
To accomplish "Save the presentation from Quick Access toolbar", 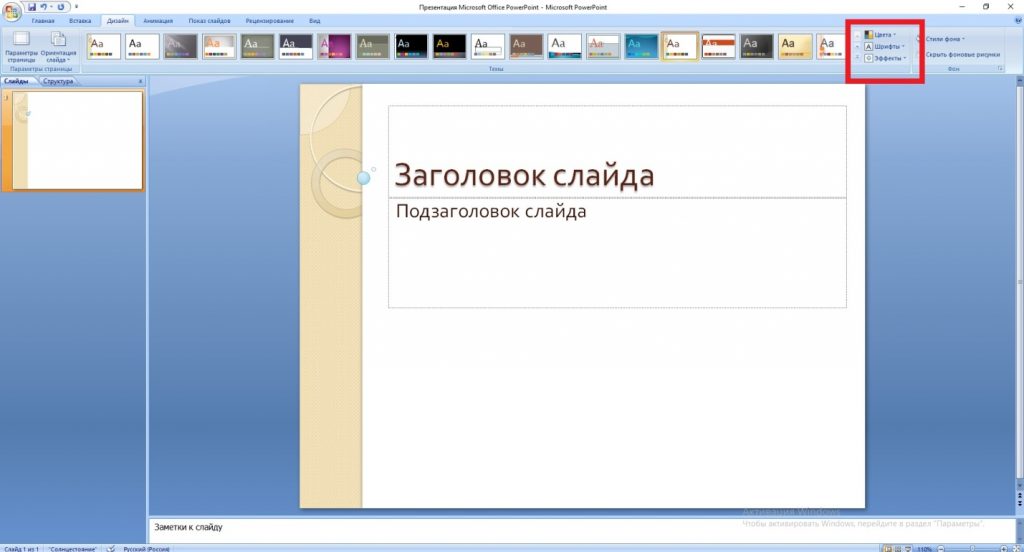I will [31, 7].
